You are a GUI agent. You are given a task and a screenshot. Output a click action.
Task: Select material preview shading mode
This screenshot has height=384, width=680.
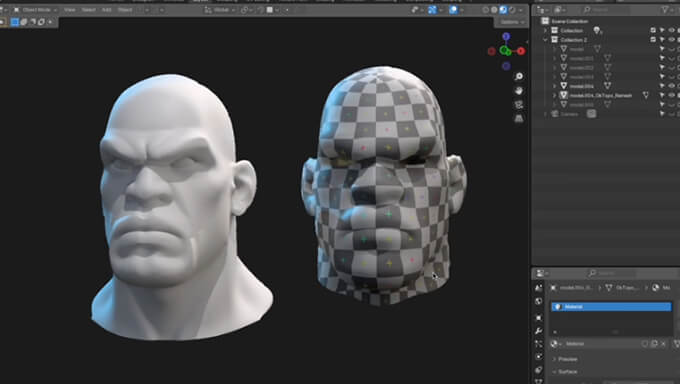point(503,10)
